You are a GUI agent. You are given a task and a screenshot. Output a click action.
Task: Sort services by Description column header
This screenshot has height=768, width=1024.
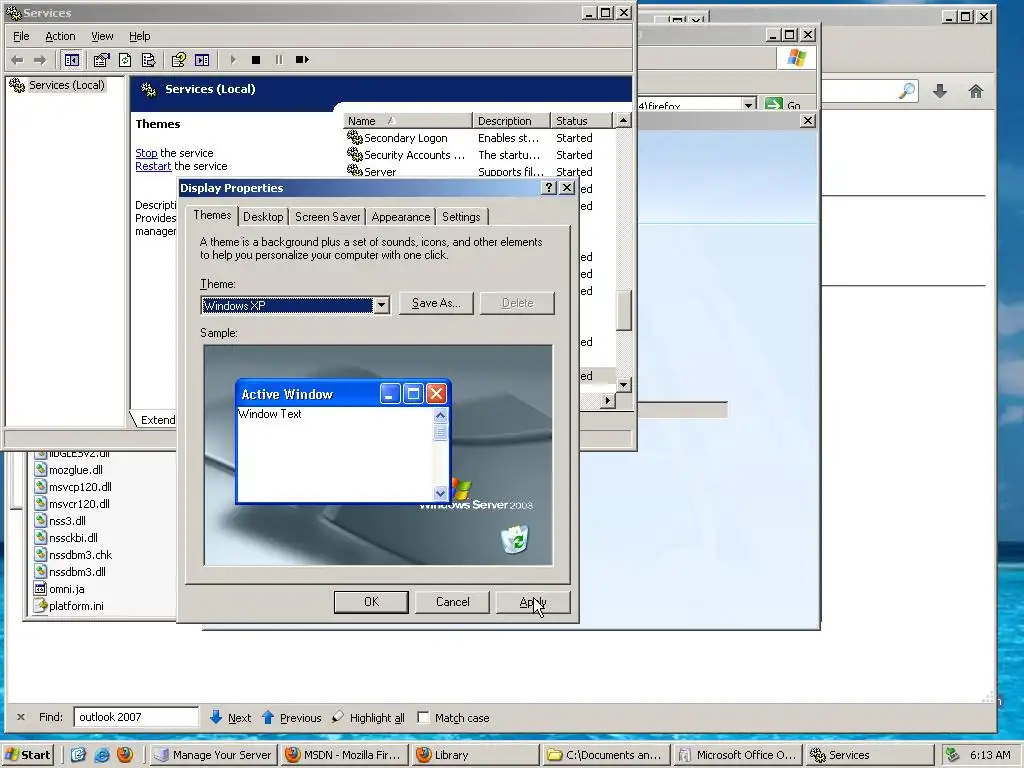point(511,121)
